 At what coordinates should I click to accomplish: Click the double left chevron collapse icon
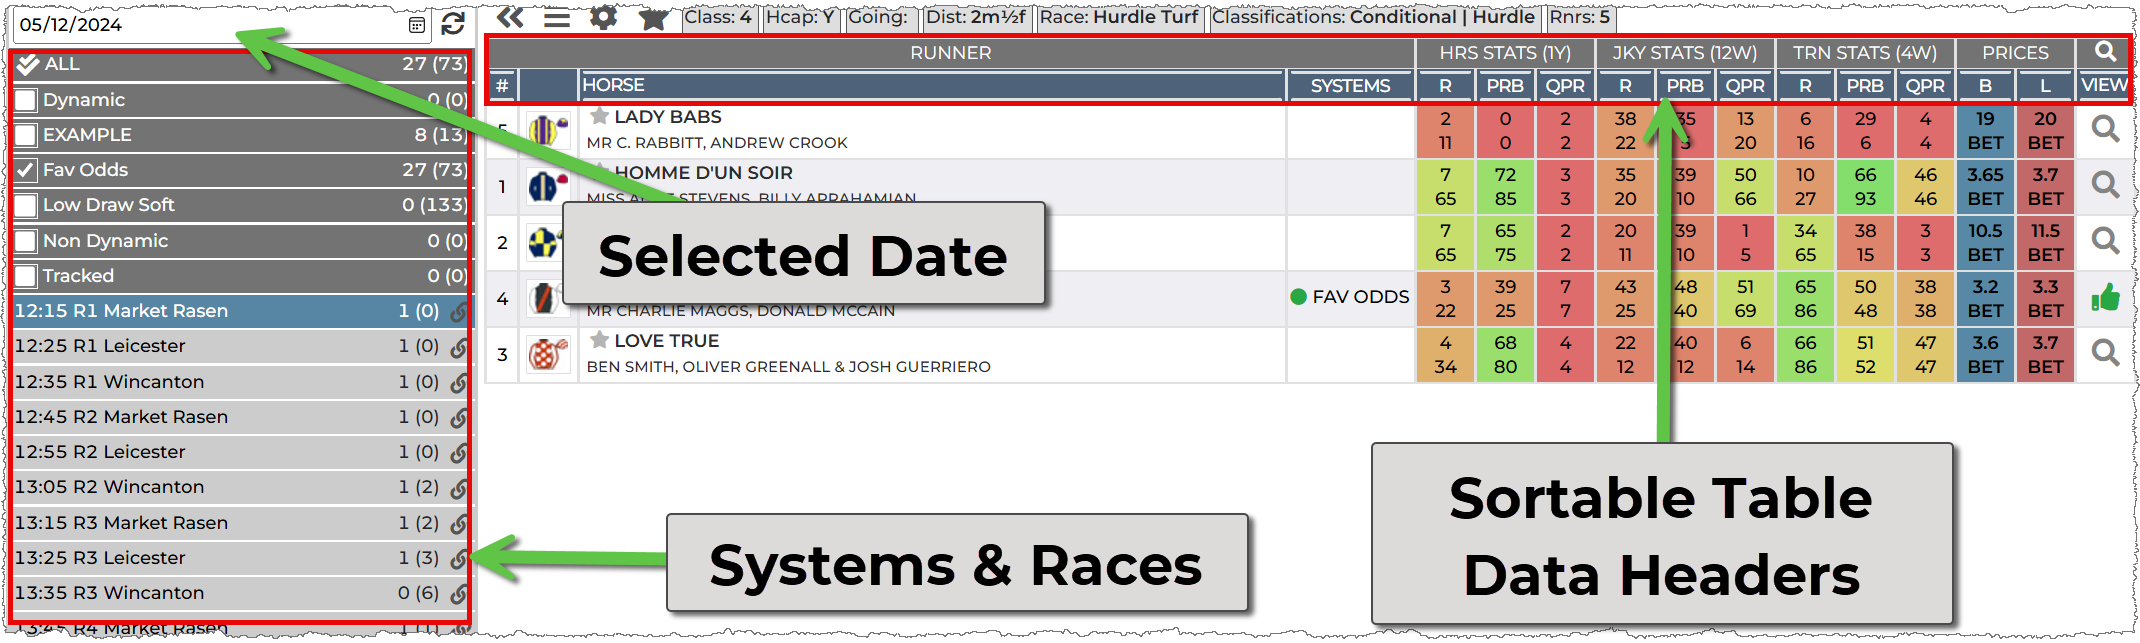(510, 17)
